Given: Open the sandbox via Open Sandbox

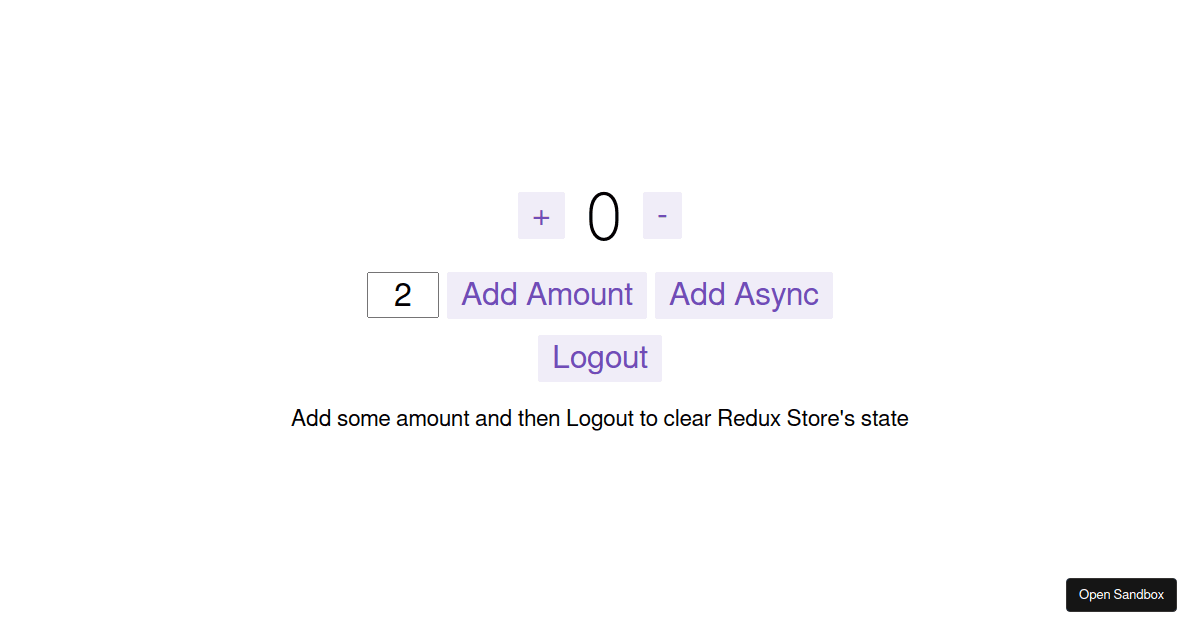Looking at the screenshot, I should coord(1121,594).
